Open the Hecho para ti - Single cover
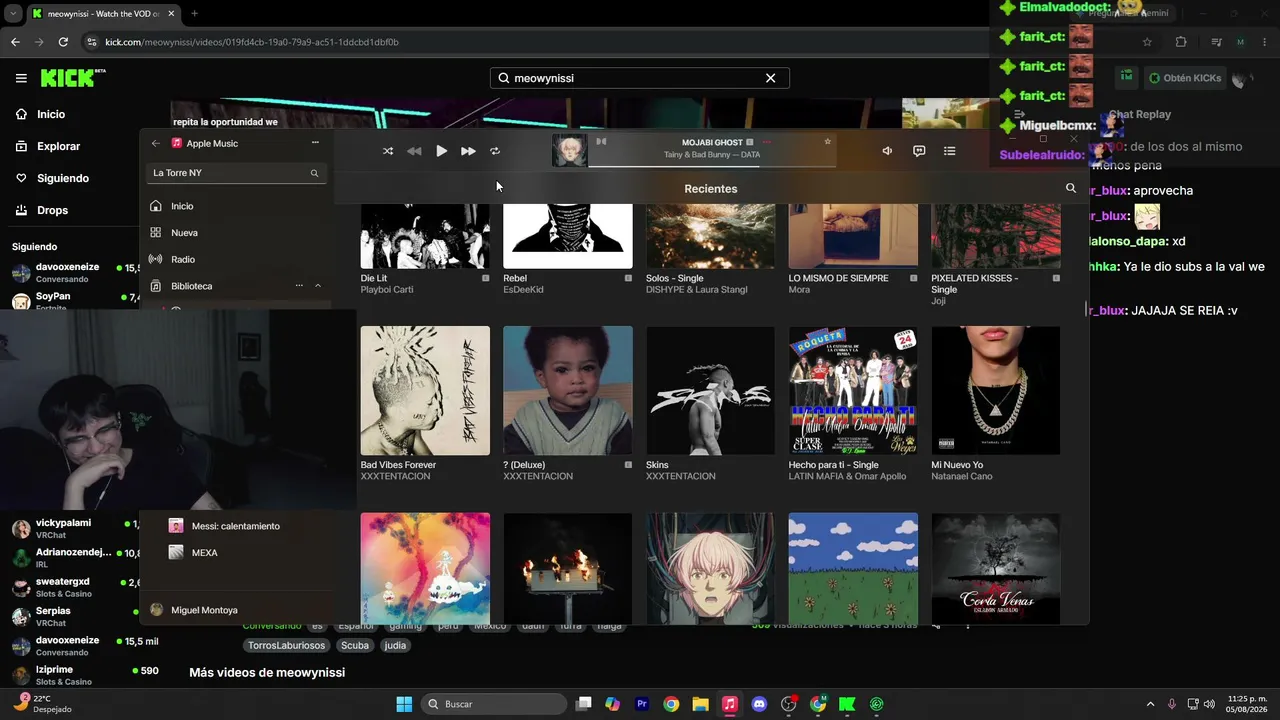 853,390
